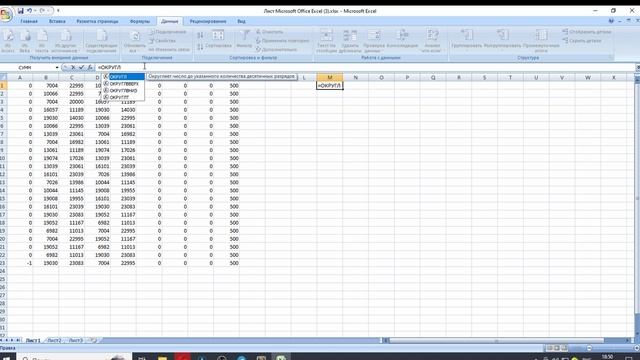Click the Office button
The image size is (640, 360).
point(7,15)
